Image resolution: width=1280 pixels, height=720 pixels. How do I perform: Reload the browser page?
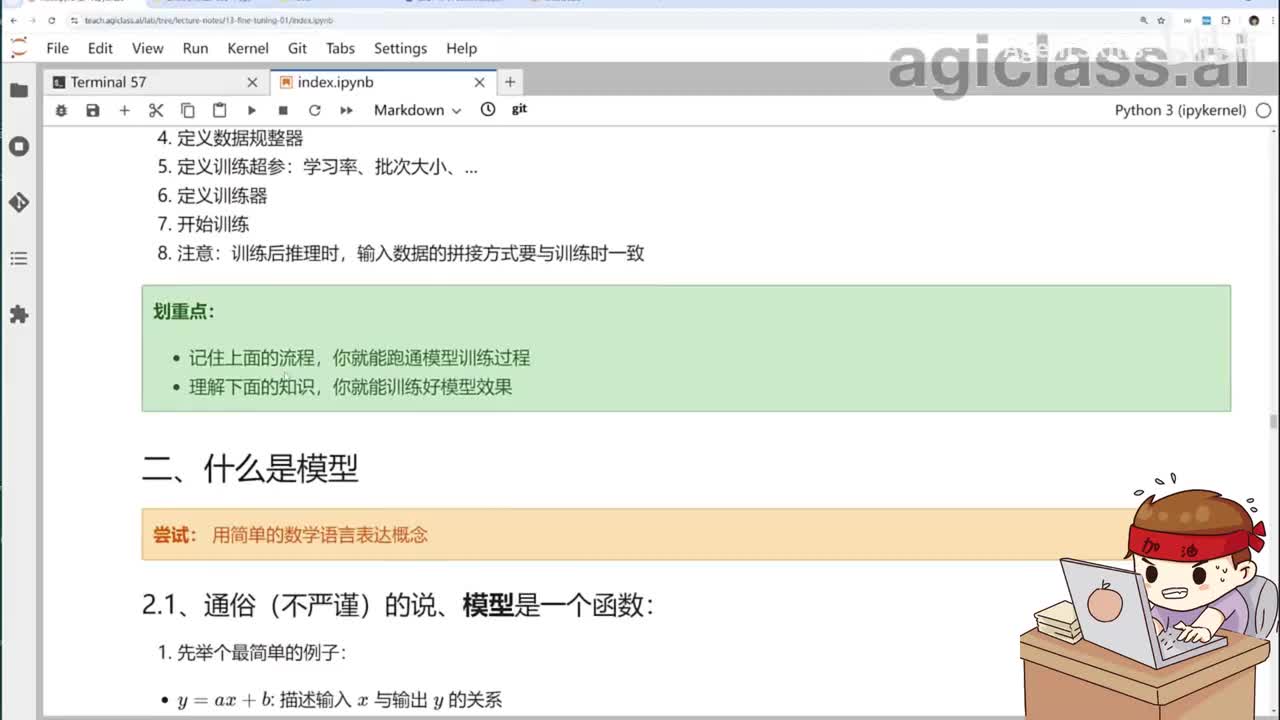coord(51,20)
